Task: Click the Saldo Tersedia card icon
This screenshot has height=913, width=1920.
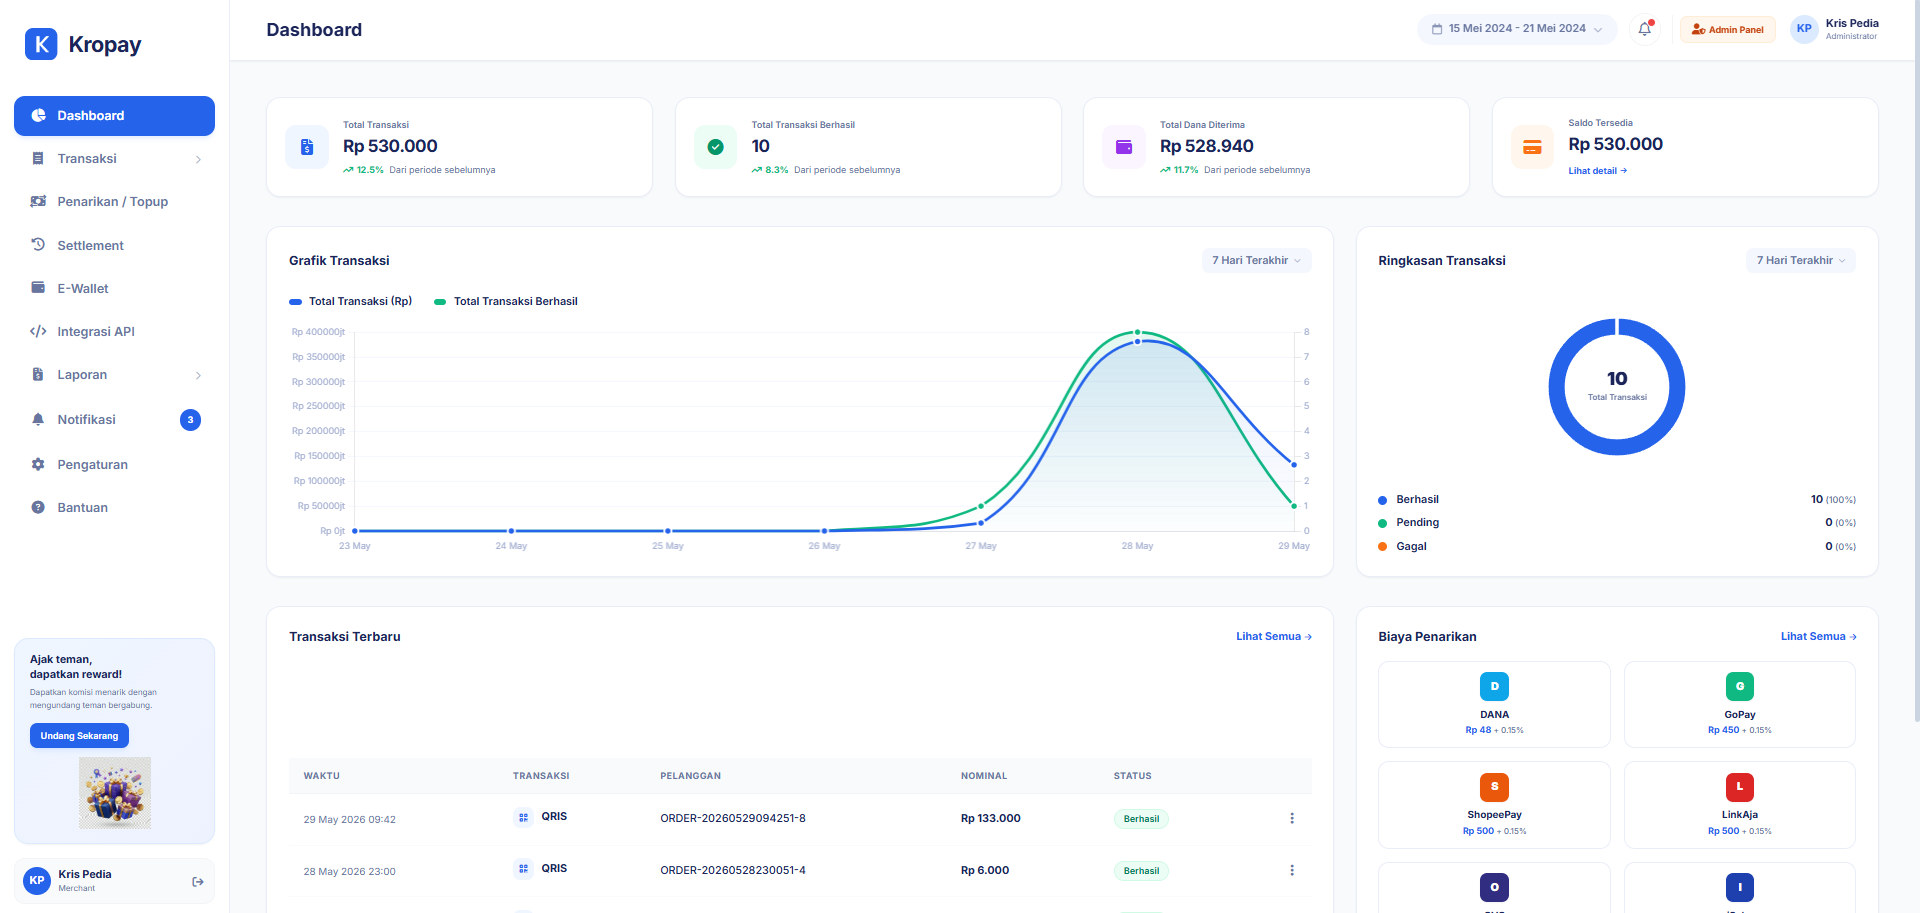Action: (x=1532, y=147)
